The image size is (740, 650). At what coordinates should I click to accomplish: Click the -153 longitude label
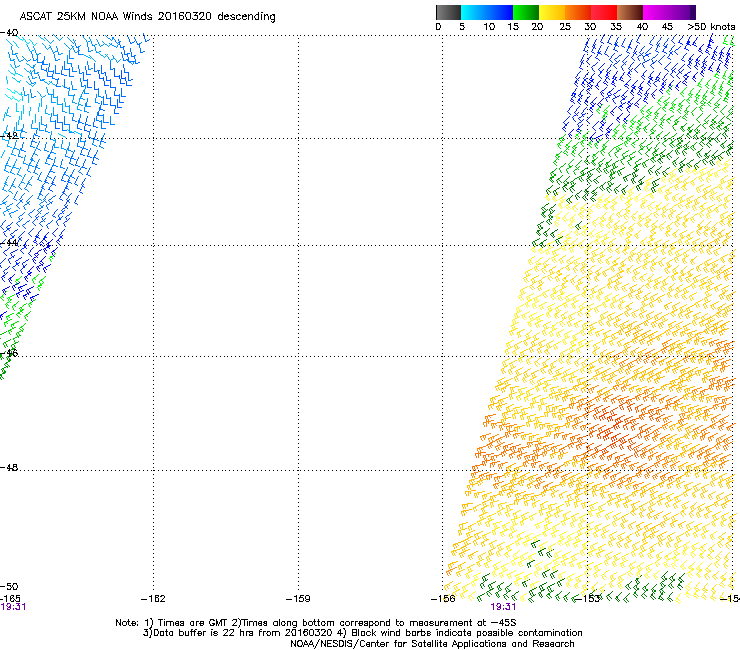coord(588,599)
